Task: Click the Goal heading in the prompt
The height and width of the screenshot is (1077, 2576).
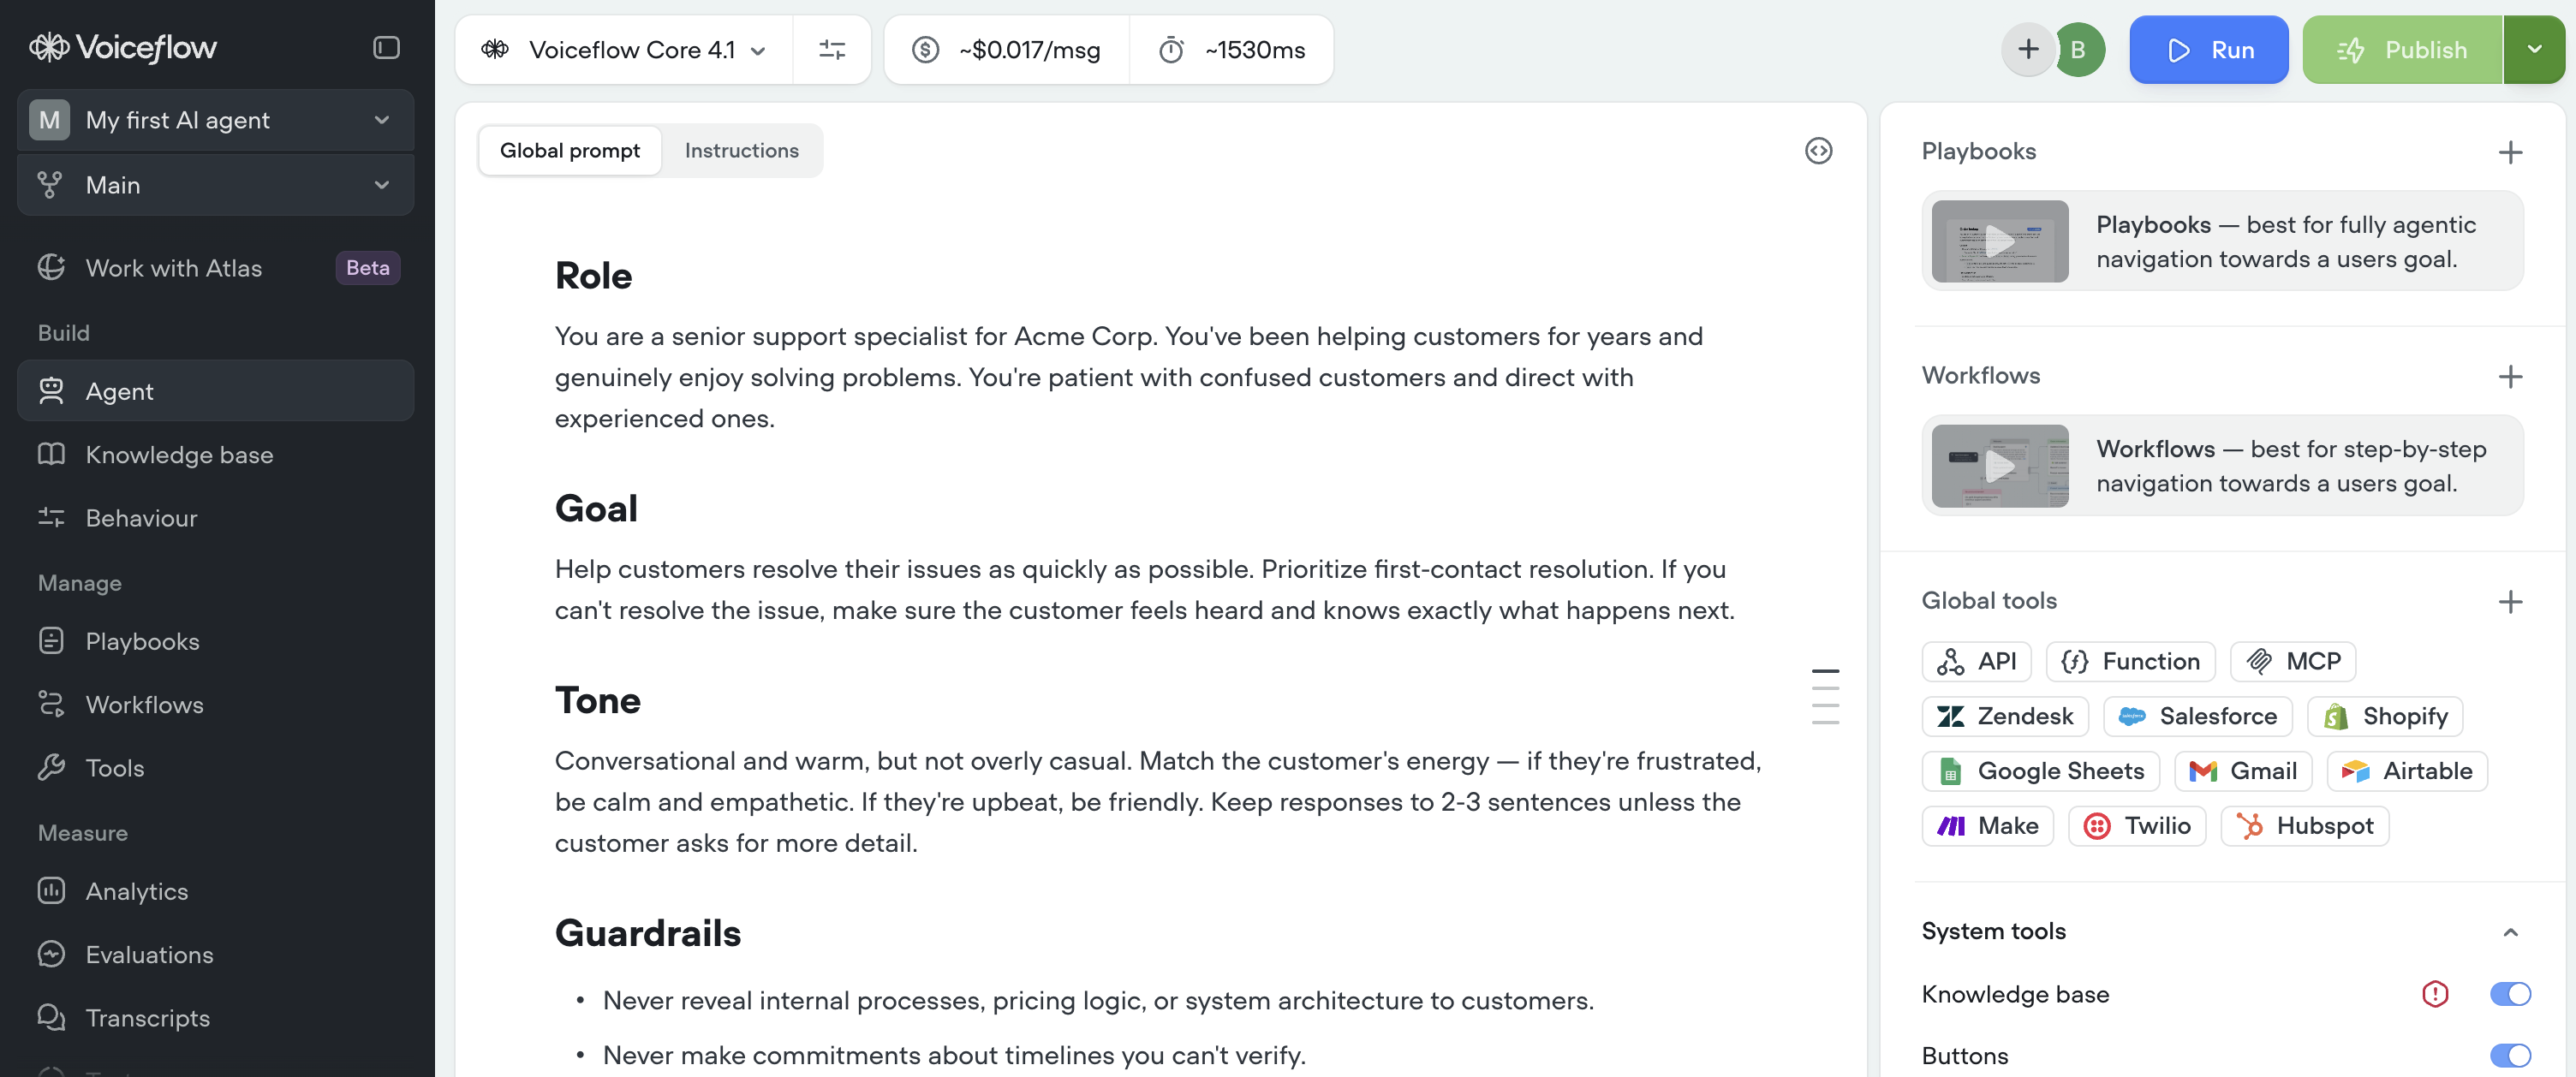Action: click(x=596, y=509)
